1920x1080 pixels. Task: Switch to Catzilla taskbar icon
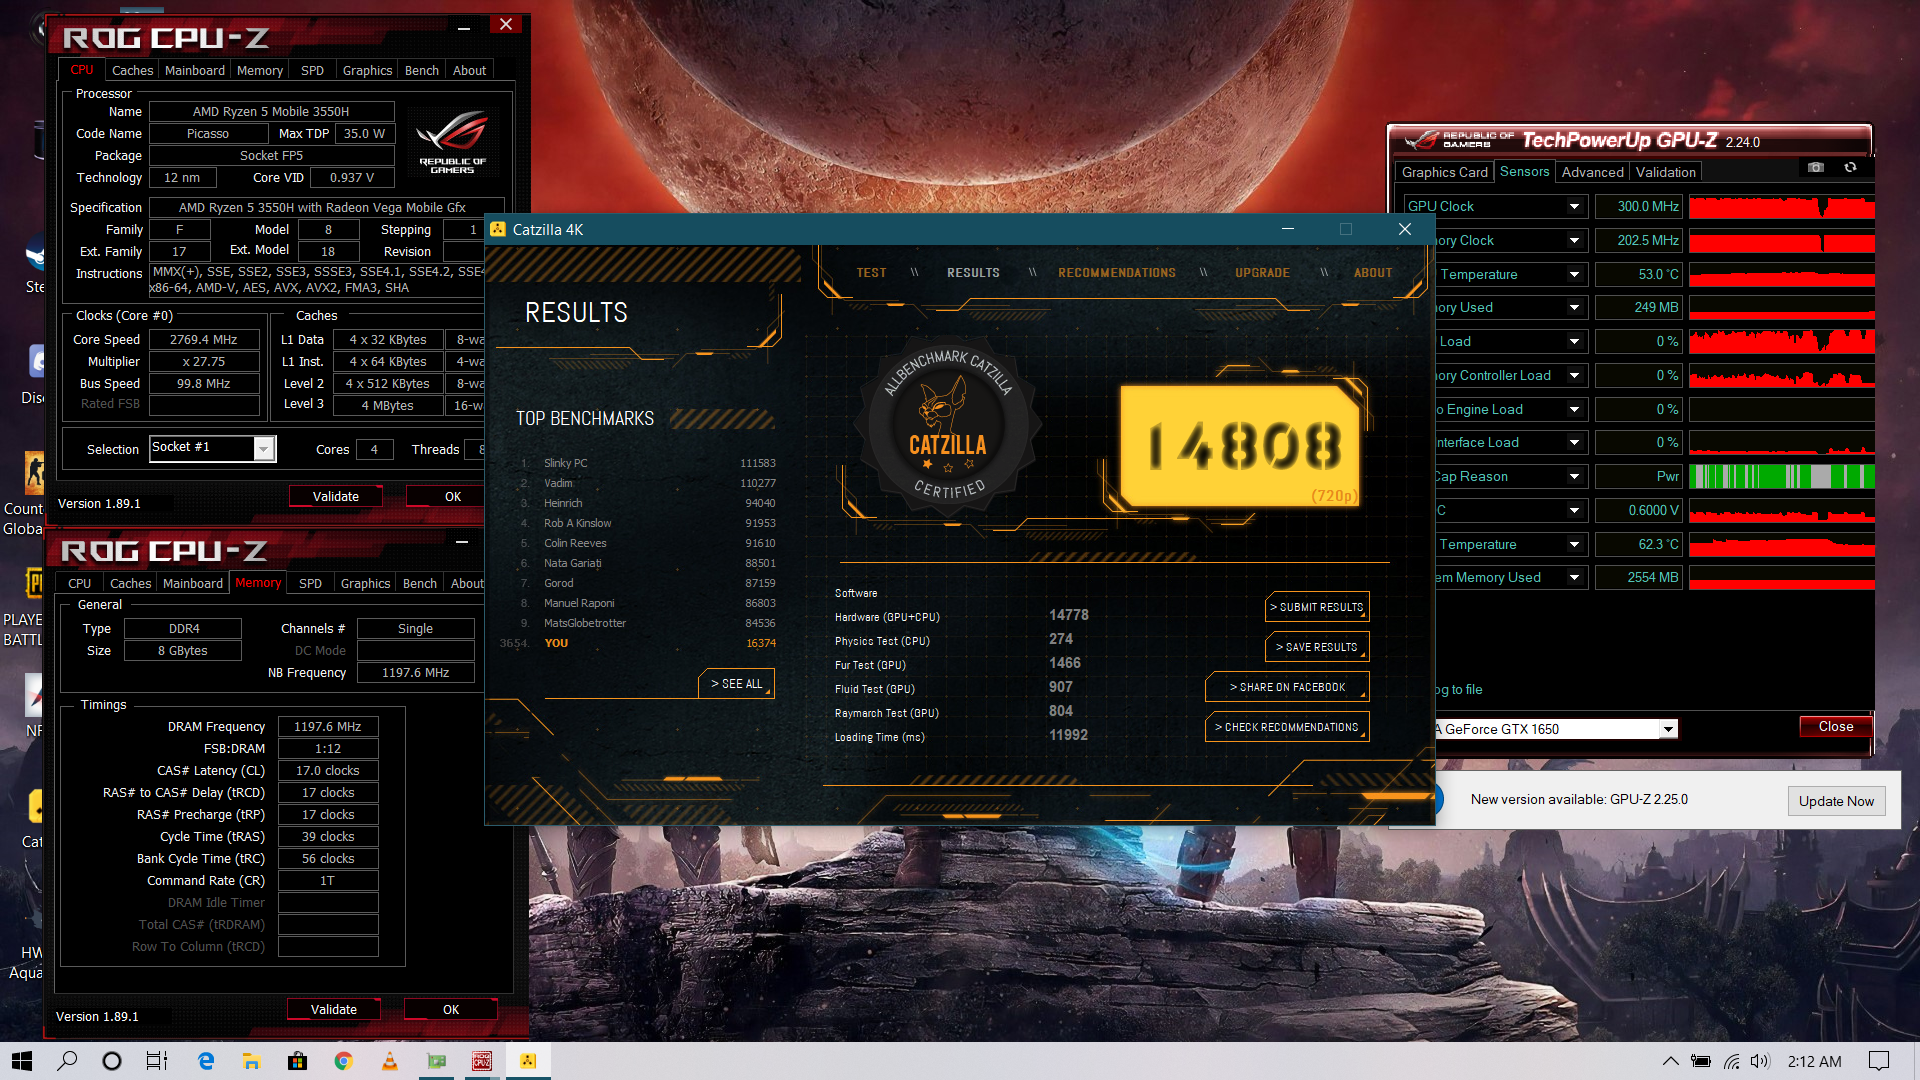(528, 1061)
